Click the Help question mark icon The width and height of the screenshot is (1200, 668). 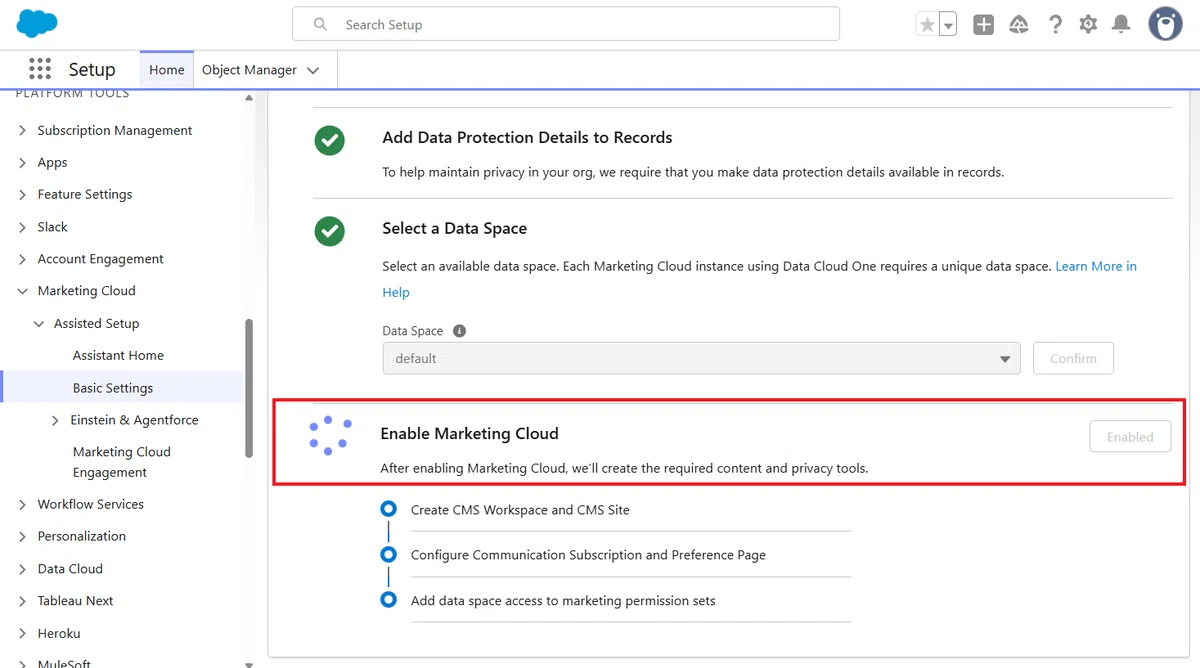pyautogui.click(x=1055, y=24)
